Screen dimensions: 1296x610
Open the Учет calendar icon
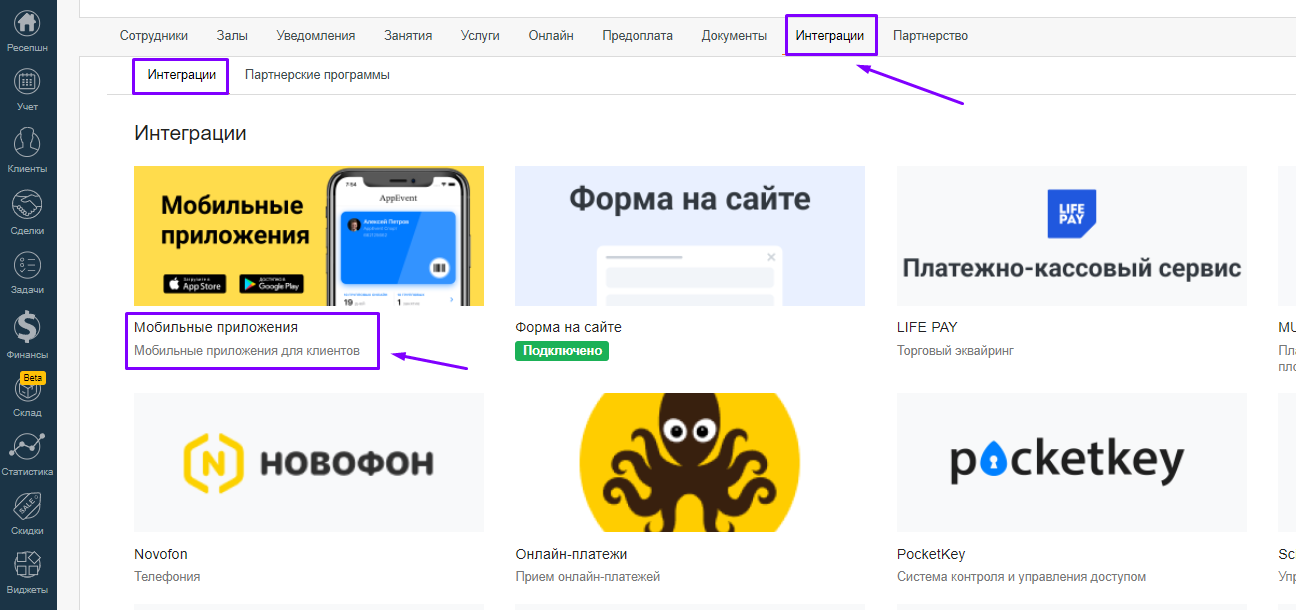click(28, 81)
